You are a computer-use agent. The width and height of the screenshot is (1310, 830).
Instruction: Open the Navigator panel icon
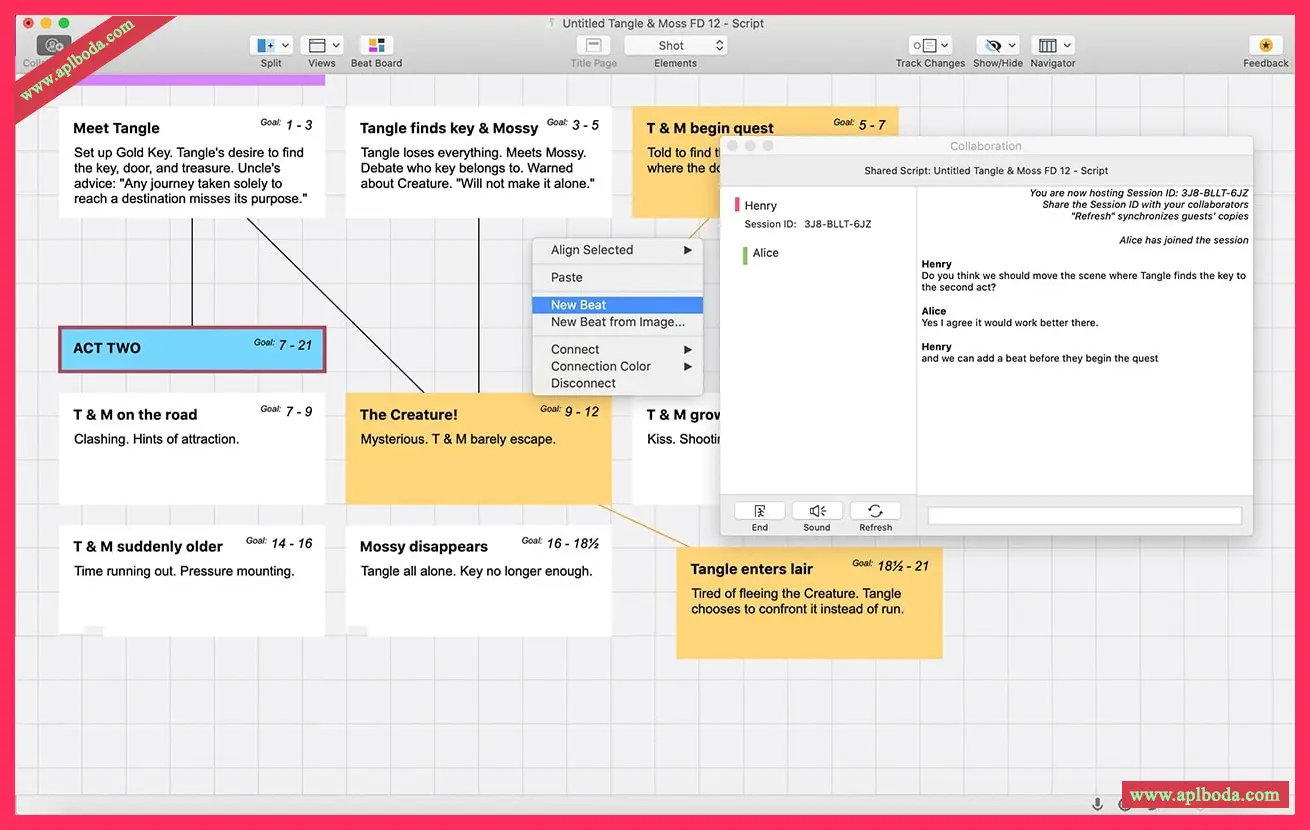pyautogui.click(x=1047, y=46)
